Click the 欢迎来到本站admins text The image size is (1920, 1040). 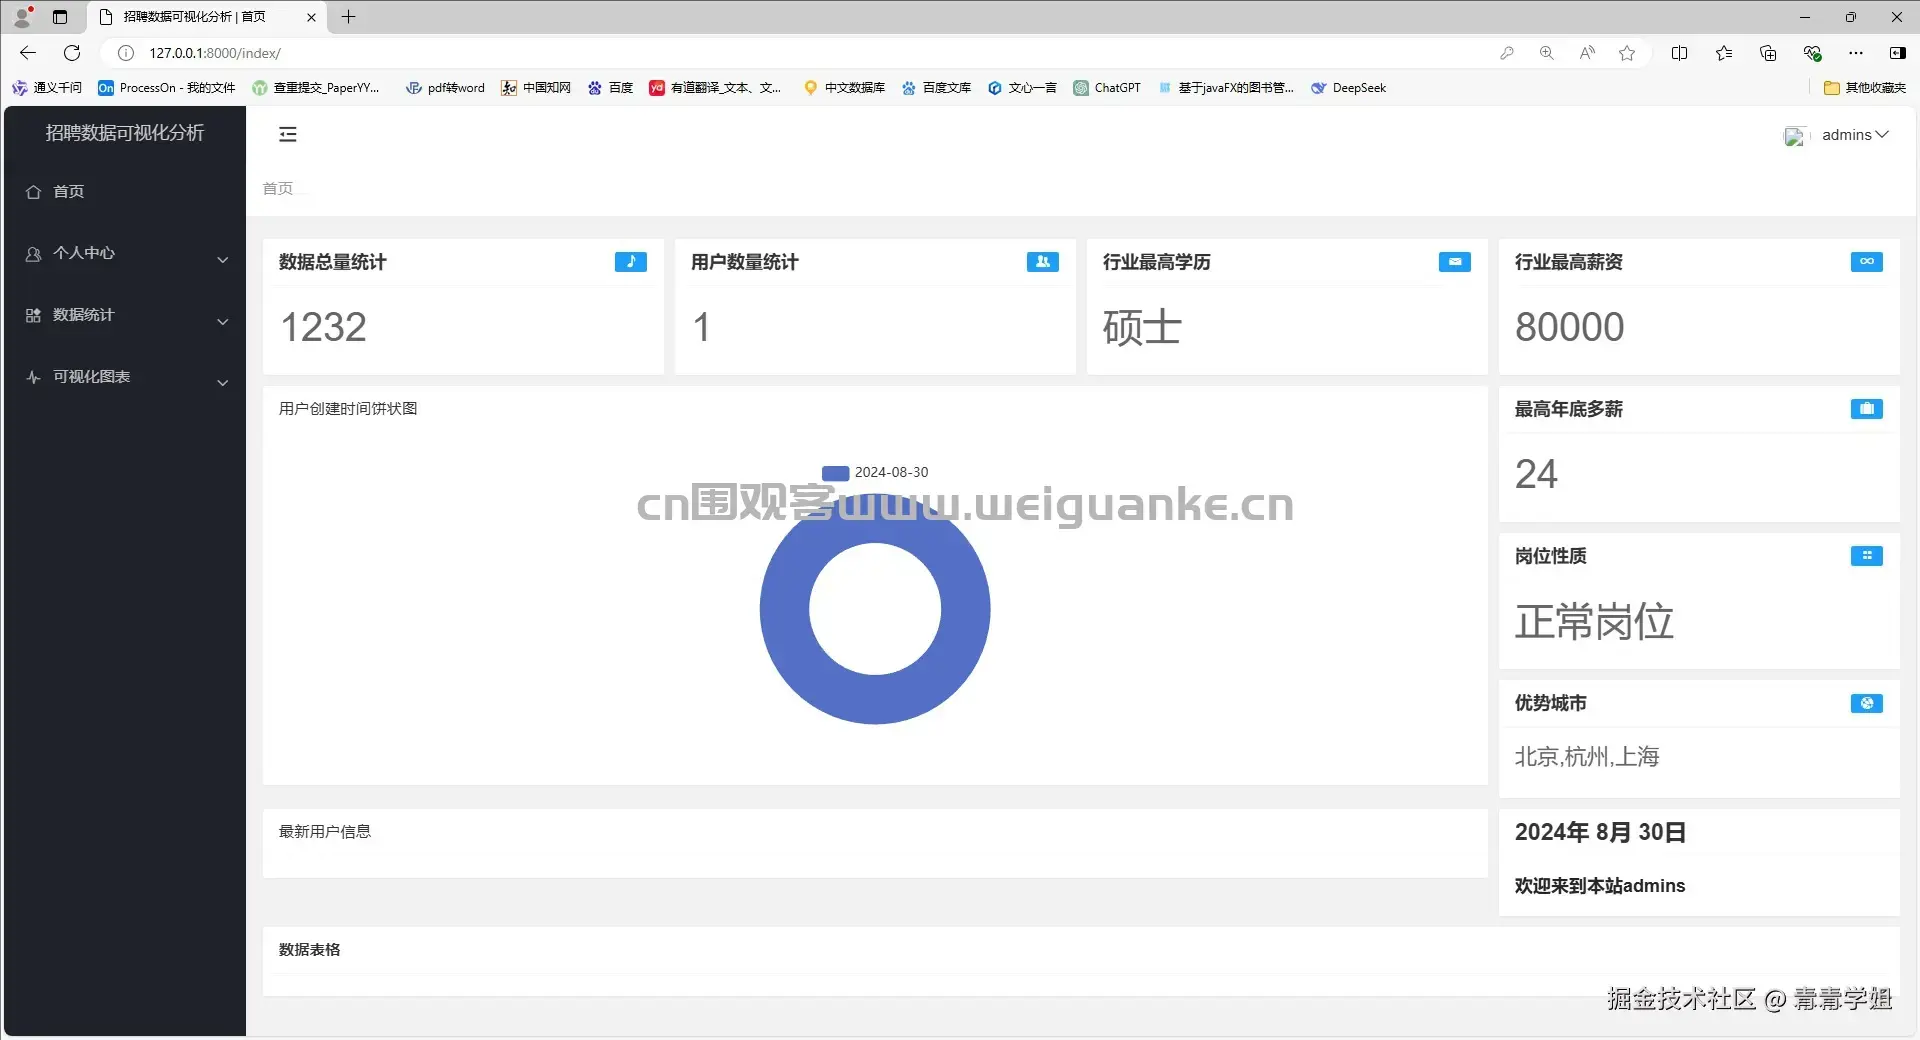click(1599, 886)
